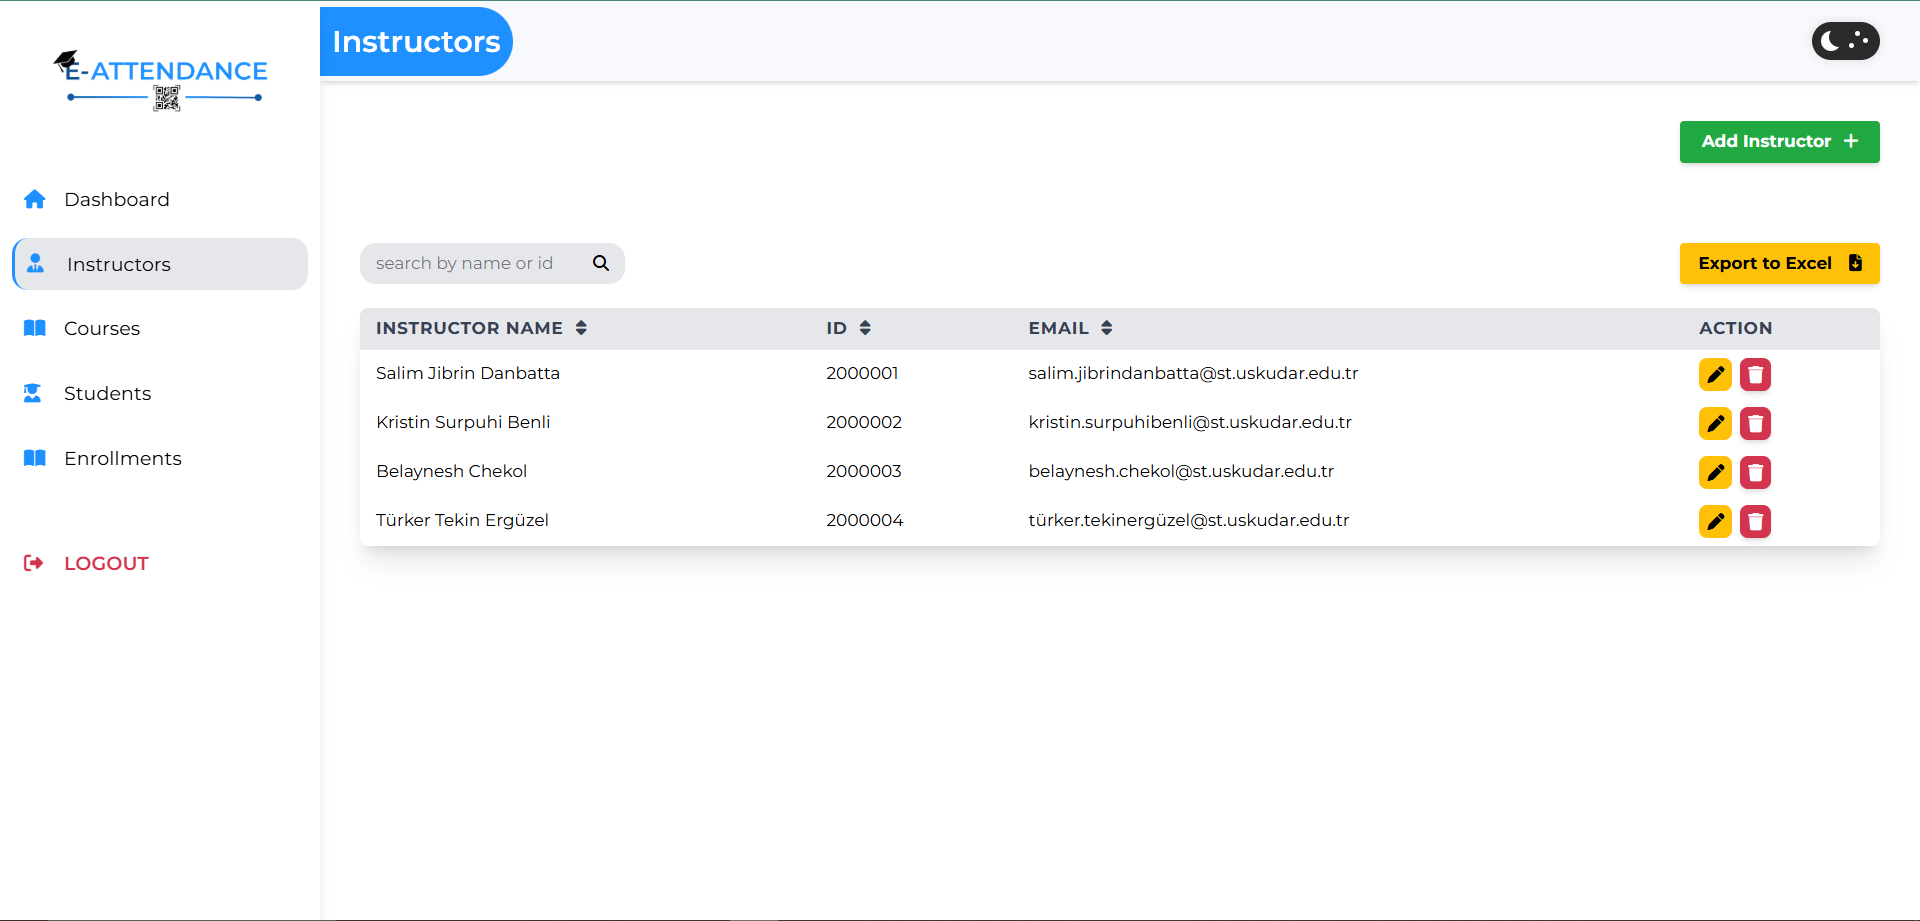The image size is (1920, 921).
Task: Sort instructors by ID column
Action: 864,328
